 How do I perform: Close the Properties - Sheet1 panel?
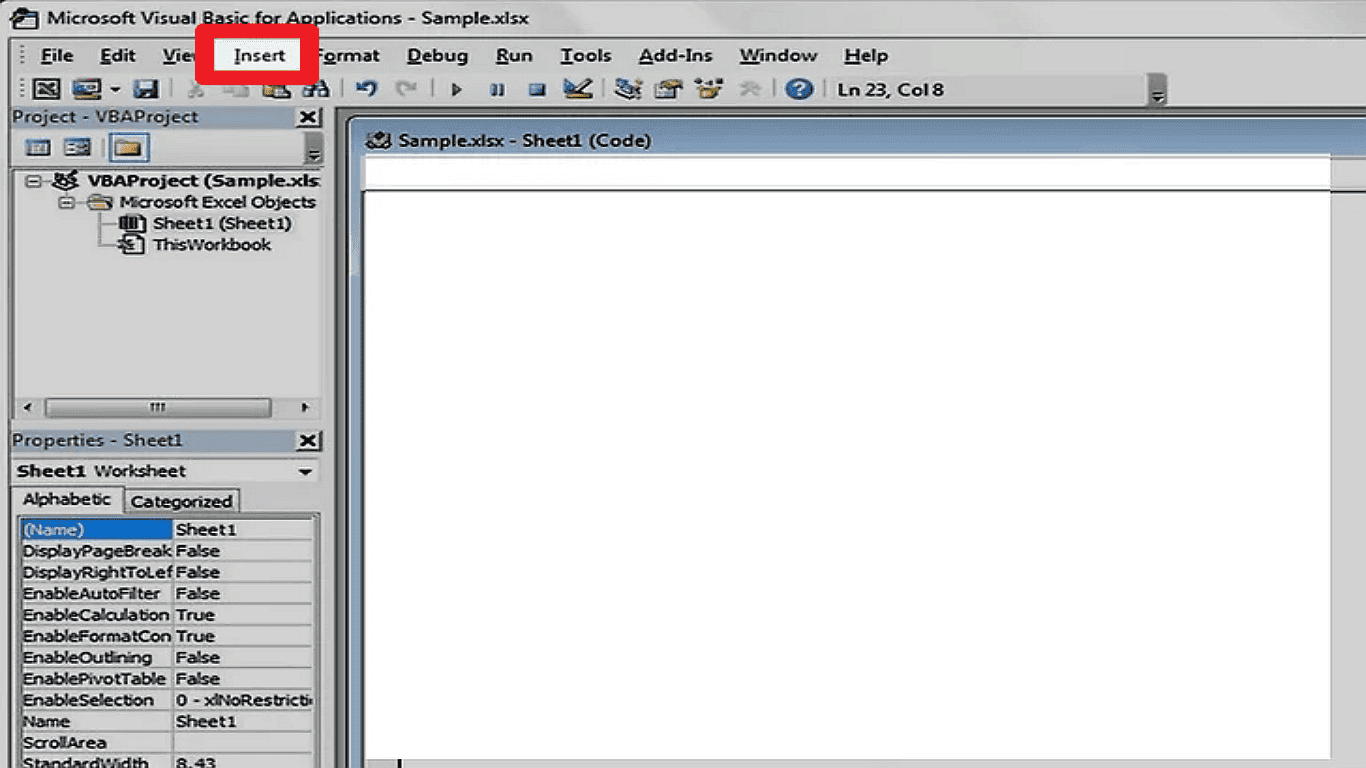[309, 441]
